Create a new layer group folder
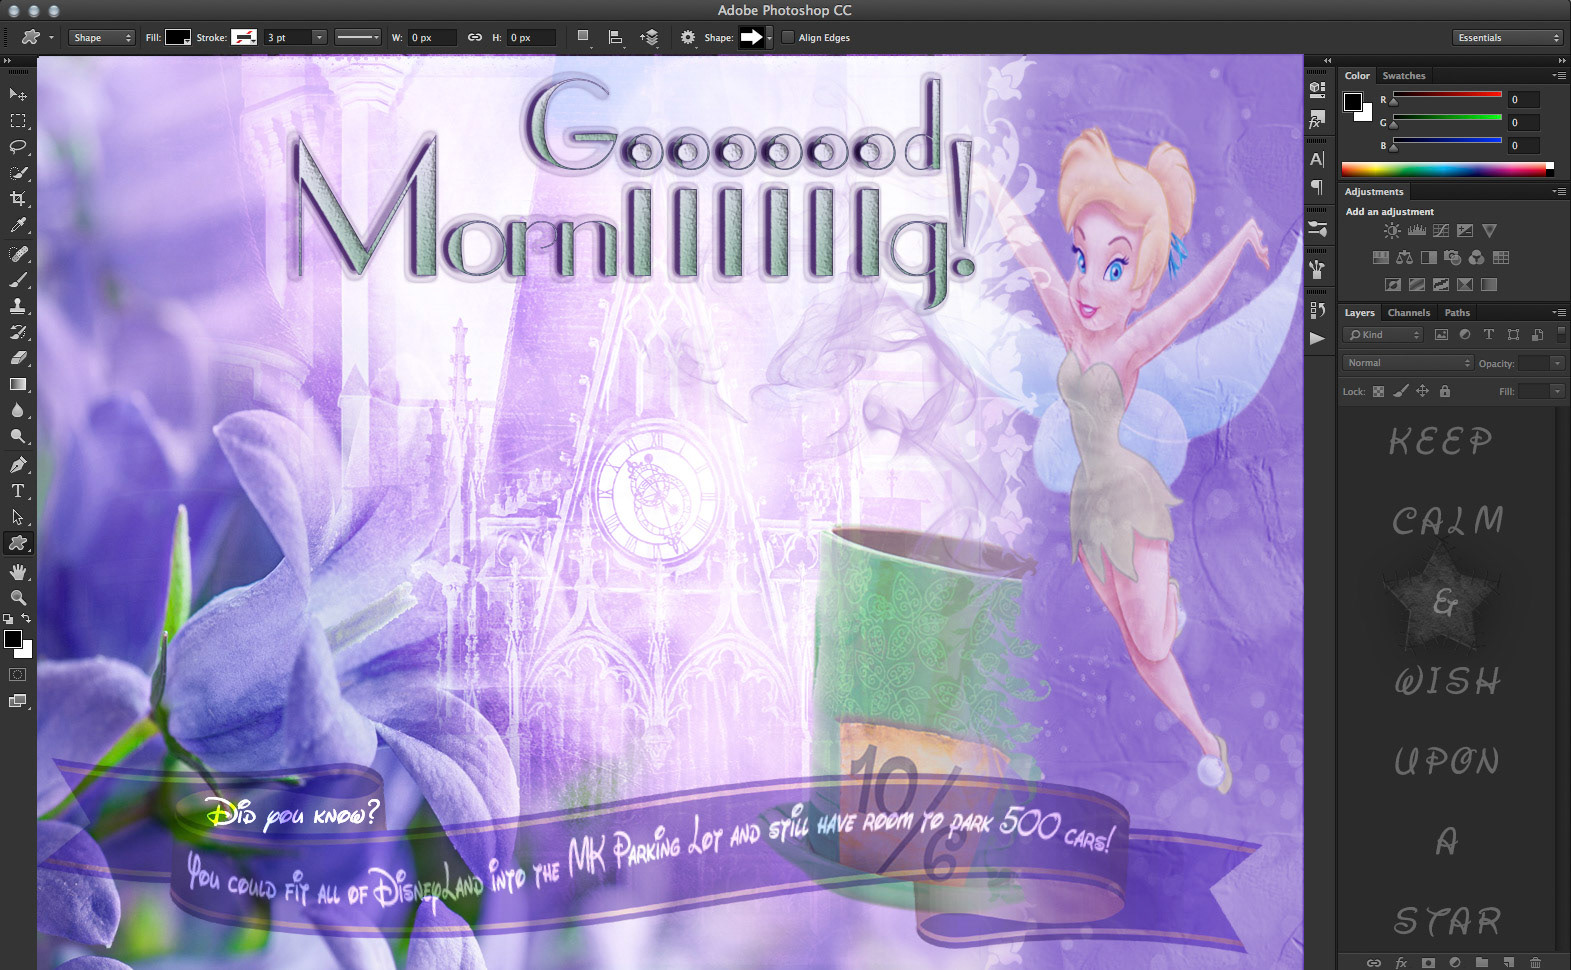The width and height of the screenshot is (1571, 970). point(1481,962)
